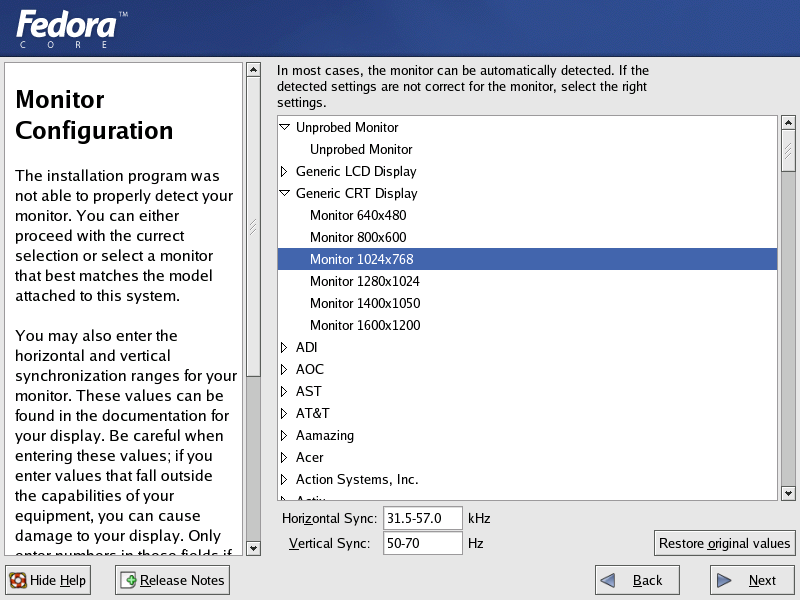The height and width of the screenshot is (600, 800).
Task: Click the monitor list scrollbar thumb
Action: 788,151
